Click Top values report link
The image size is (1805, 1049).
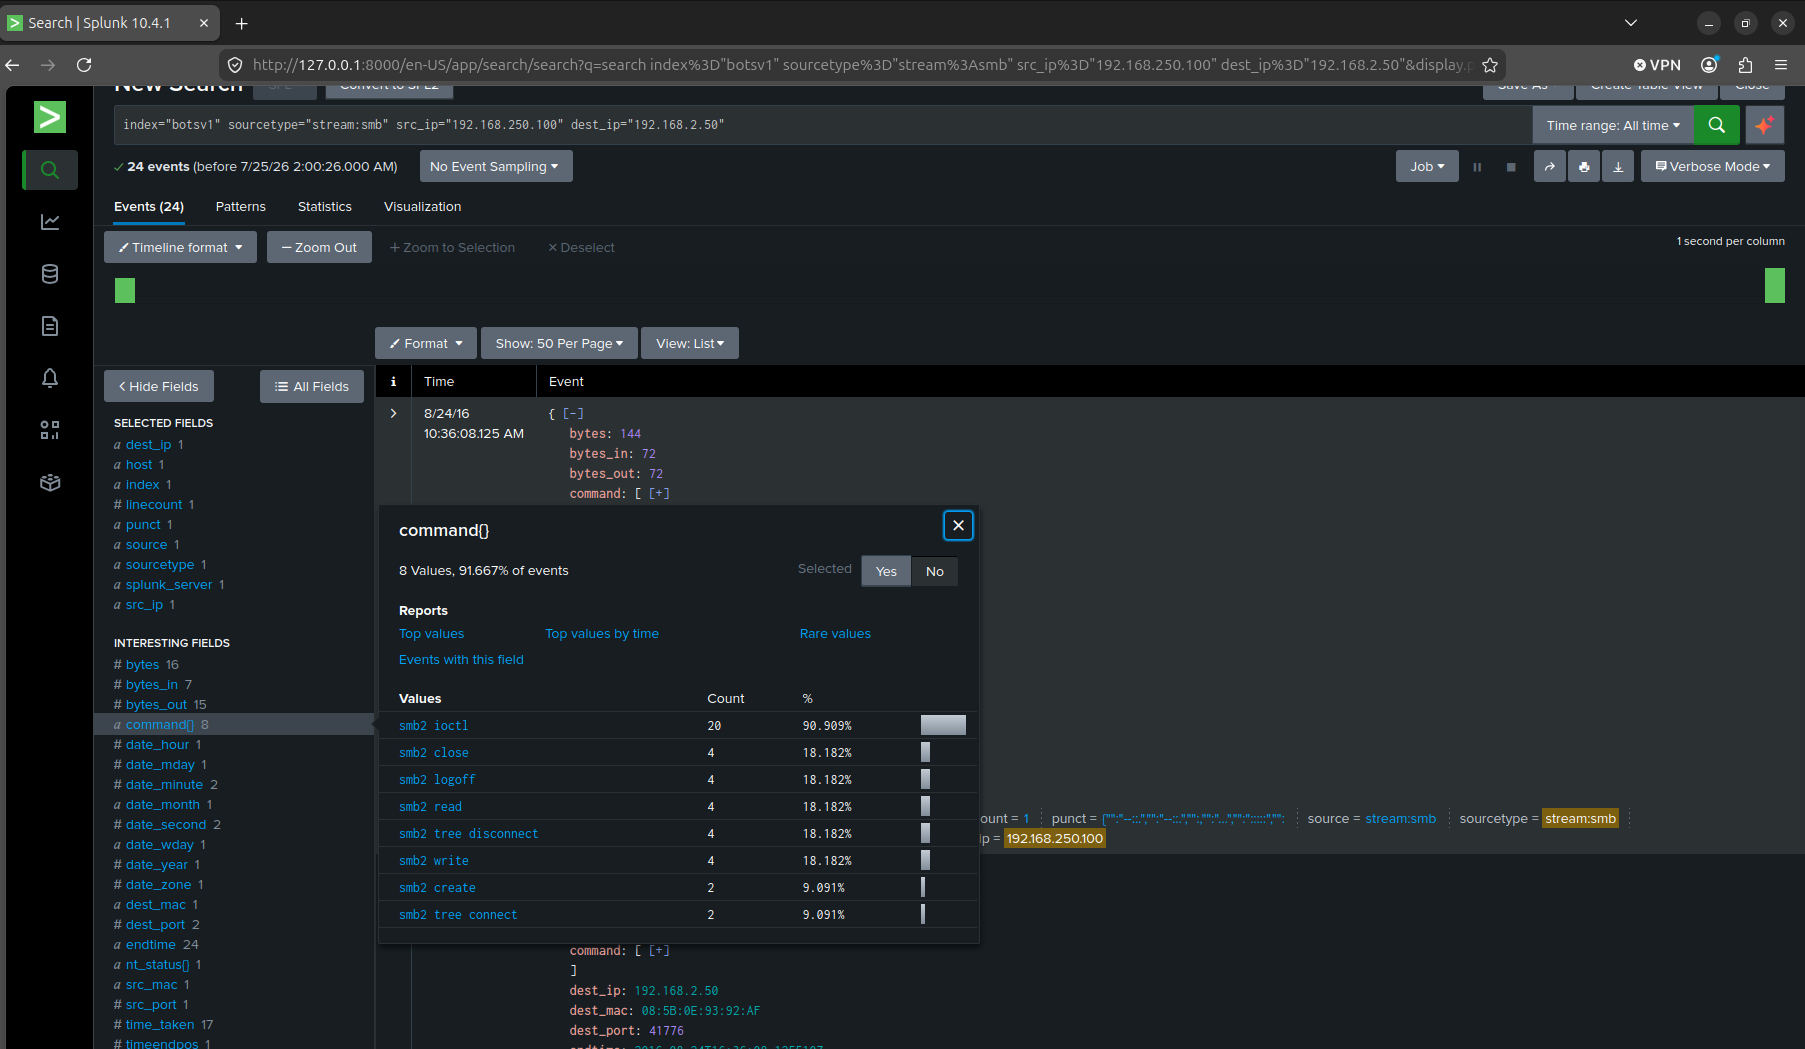[431, 634]
